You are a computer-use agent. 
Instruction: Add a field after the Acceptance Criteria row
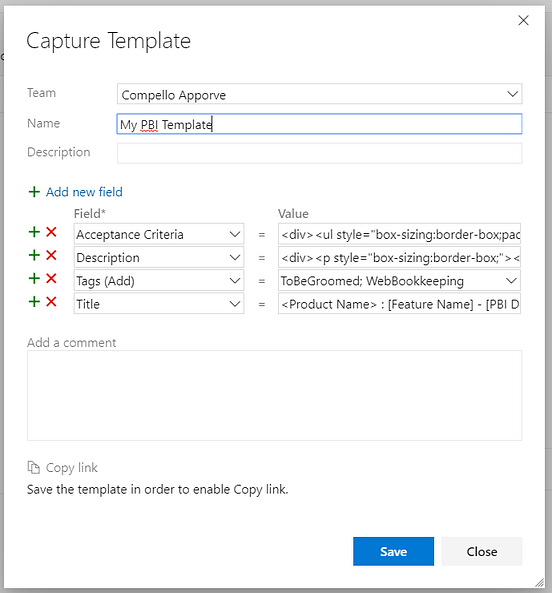pyautogui.click(x=34, y=232)
